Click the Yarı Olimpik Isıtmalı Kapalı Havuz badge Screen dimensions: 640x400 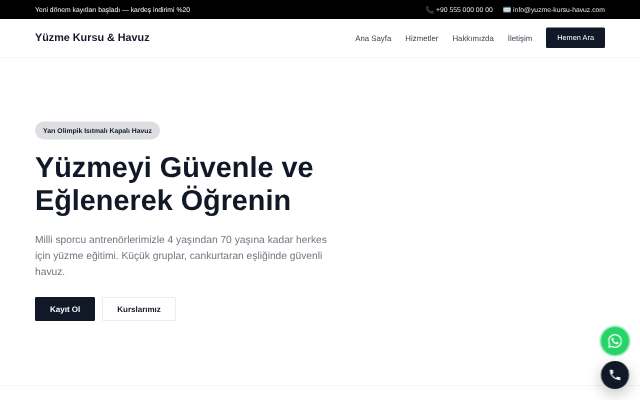click(x=97, y=131)
